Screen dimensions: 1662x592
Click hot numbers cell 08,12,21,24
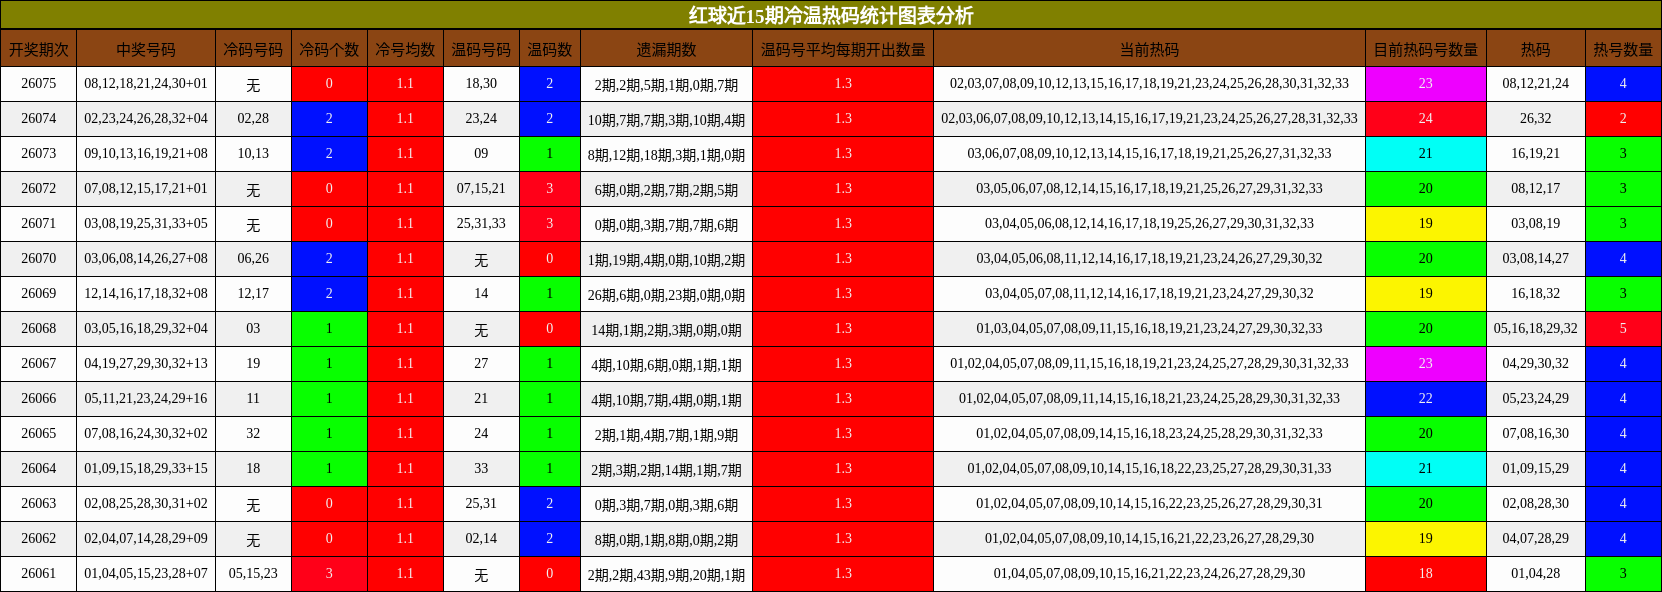point(1535,84)
